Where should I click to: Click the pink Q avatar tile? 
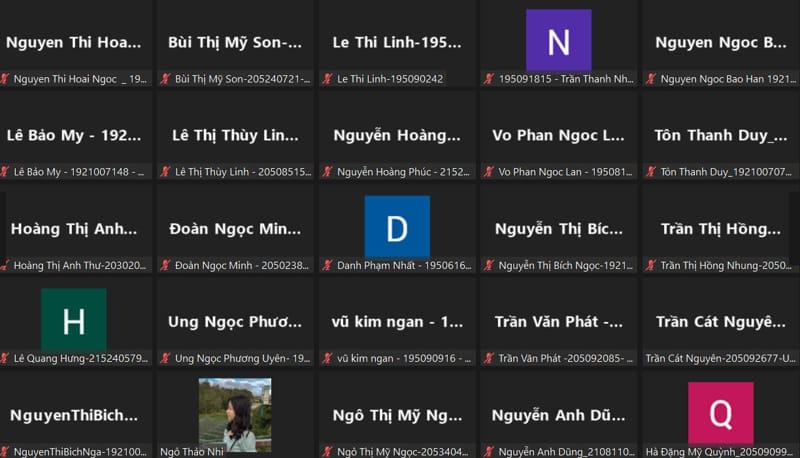[x=720, y=412]
